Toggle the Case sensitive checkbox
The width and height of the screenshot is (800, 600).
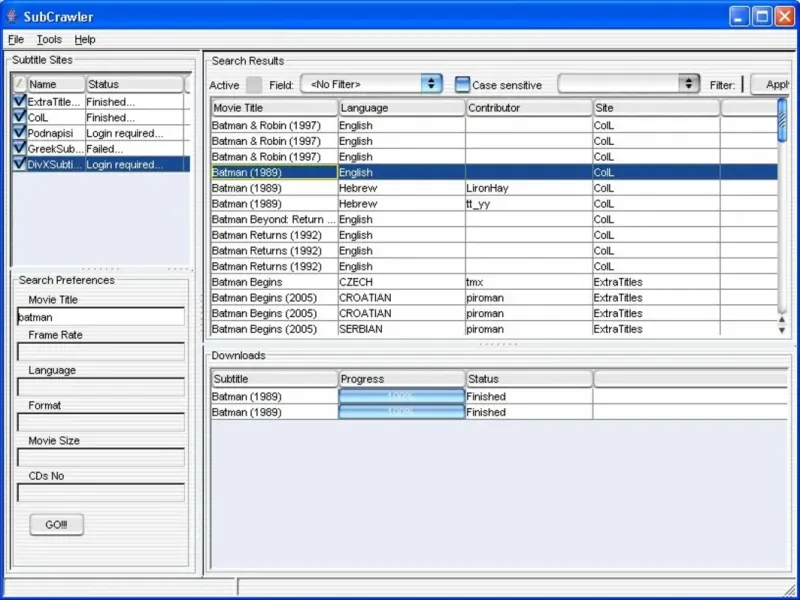(462, 85)
